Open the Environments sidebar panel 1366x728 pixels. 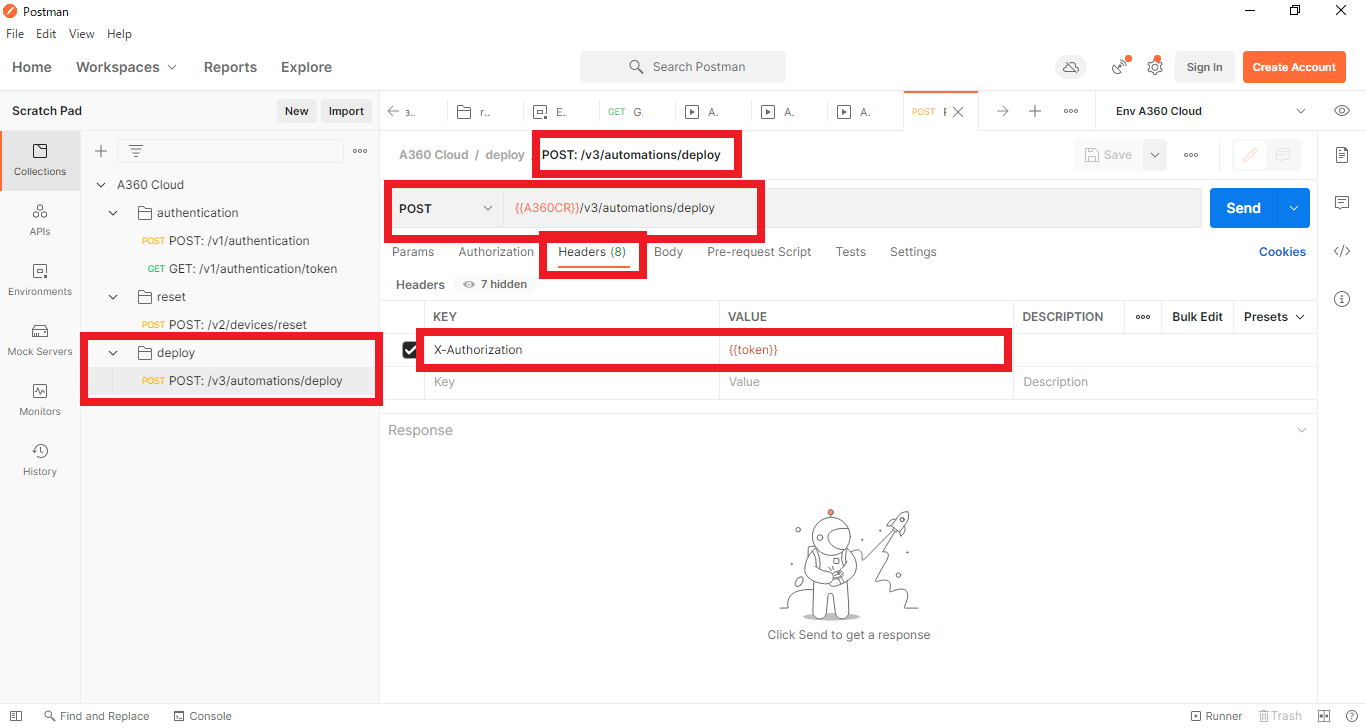40,280
